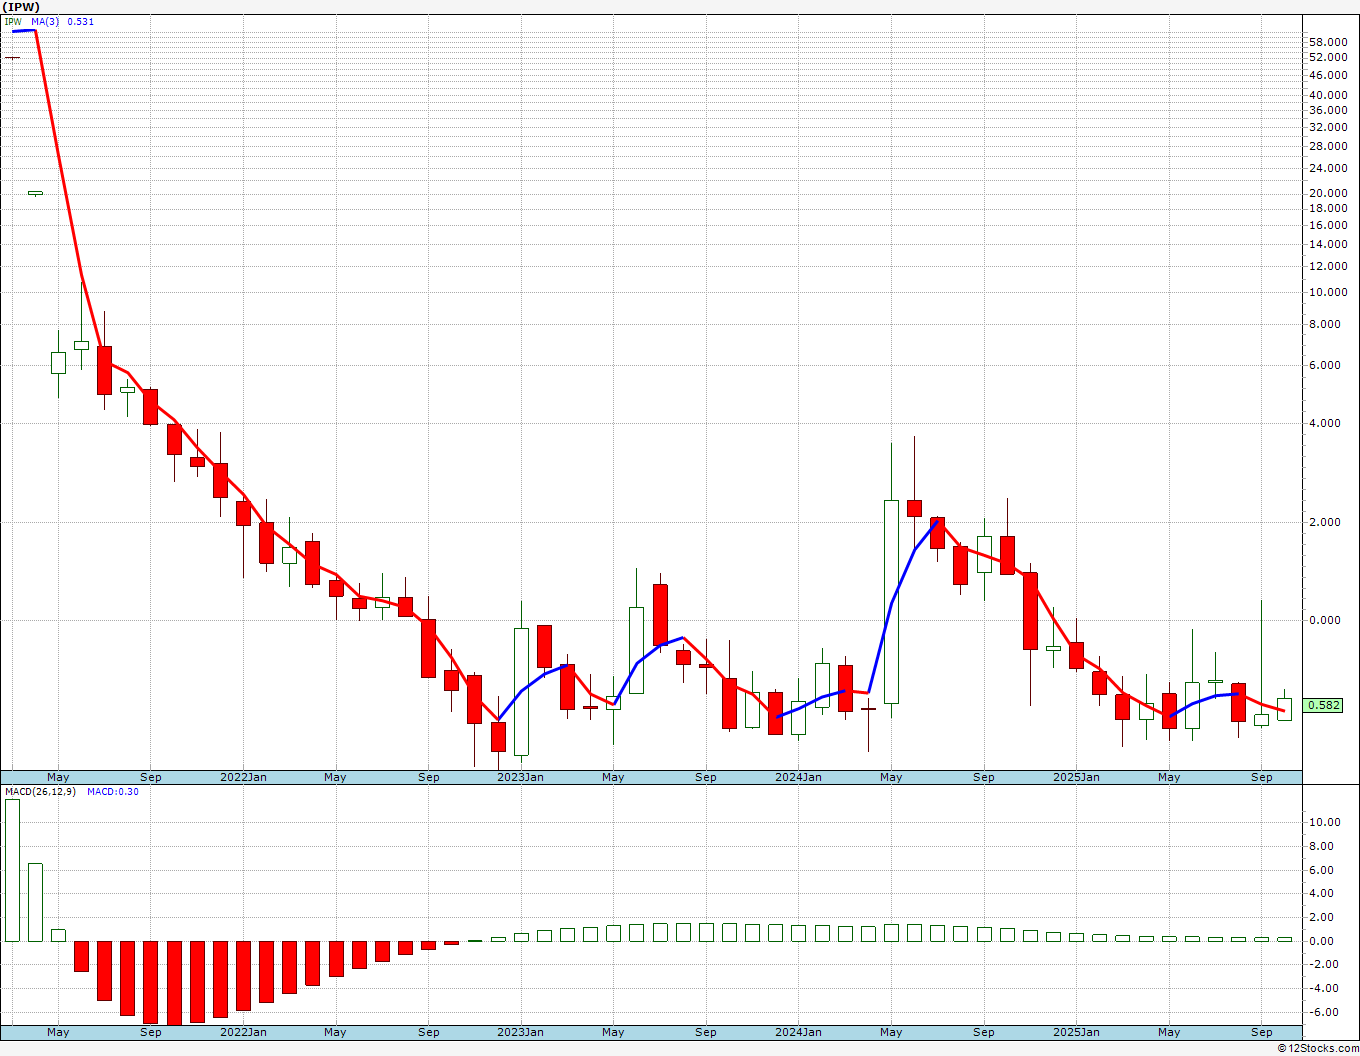Viewport: 1360px width, 1056px height.
Task: Click the 2024Jan label on price time axis
Action: pos(799,777)
